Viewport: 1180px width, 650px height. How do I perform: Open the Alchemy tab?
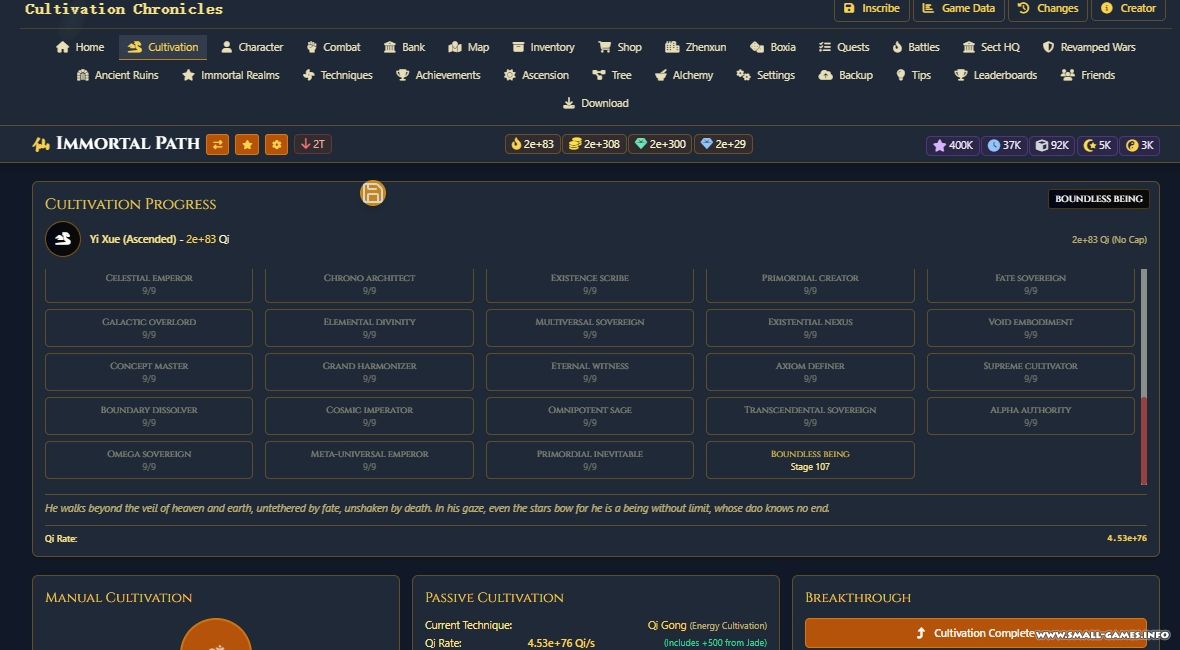coord(683,75)
